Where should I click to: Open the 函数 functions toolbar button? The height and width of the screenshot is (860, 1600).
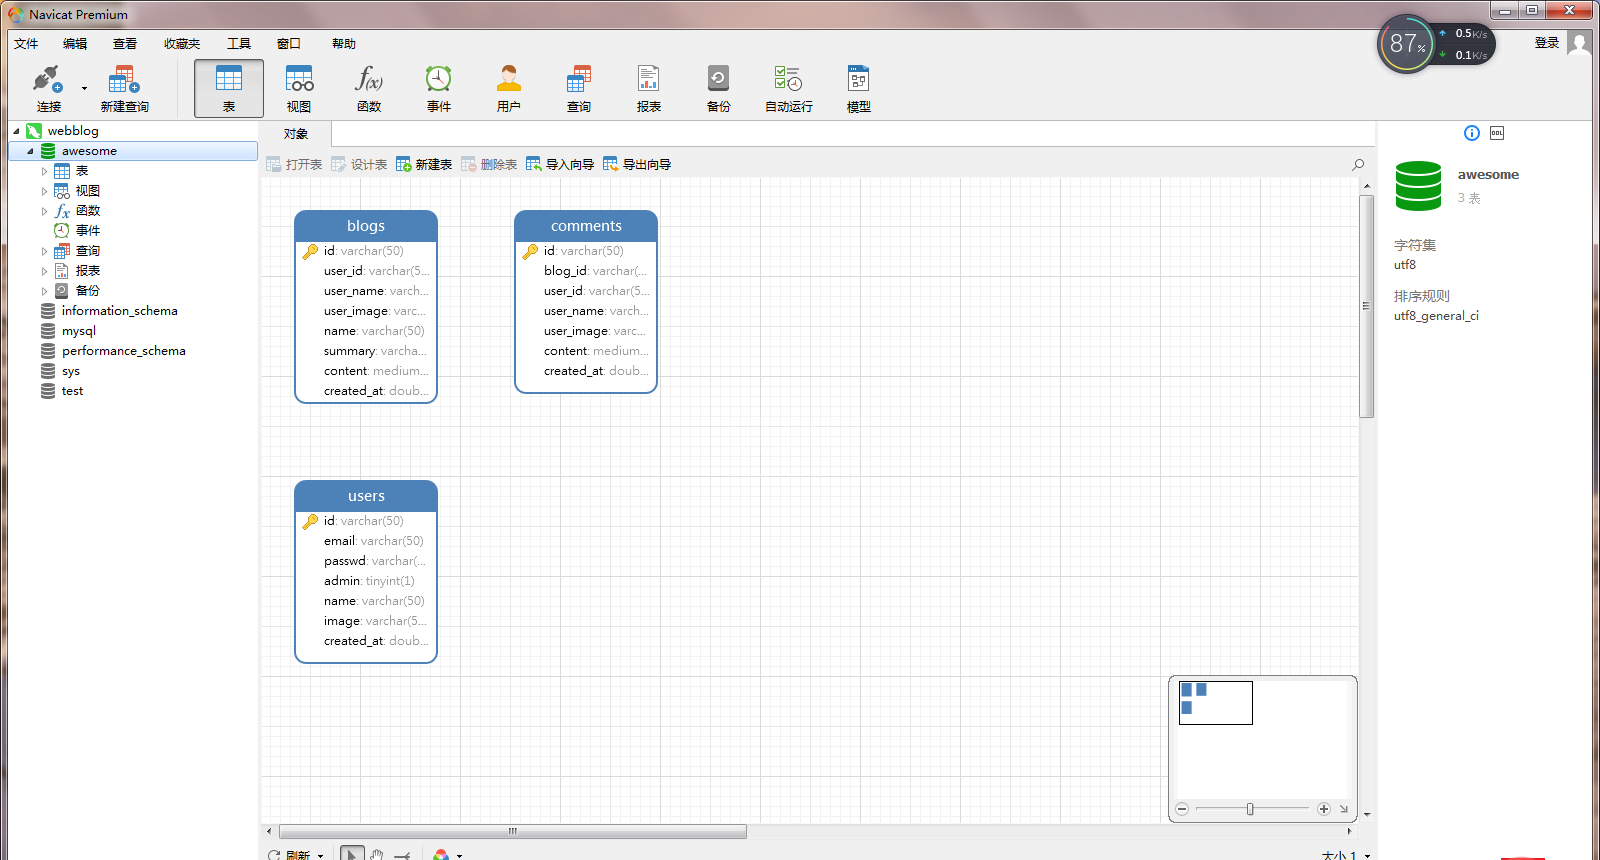[x=369, y=88]
